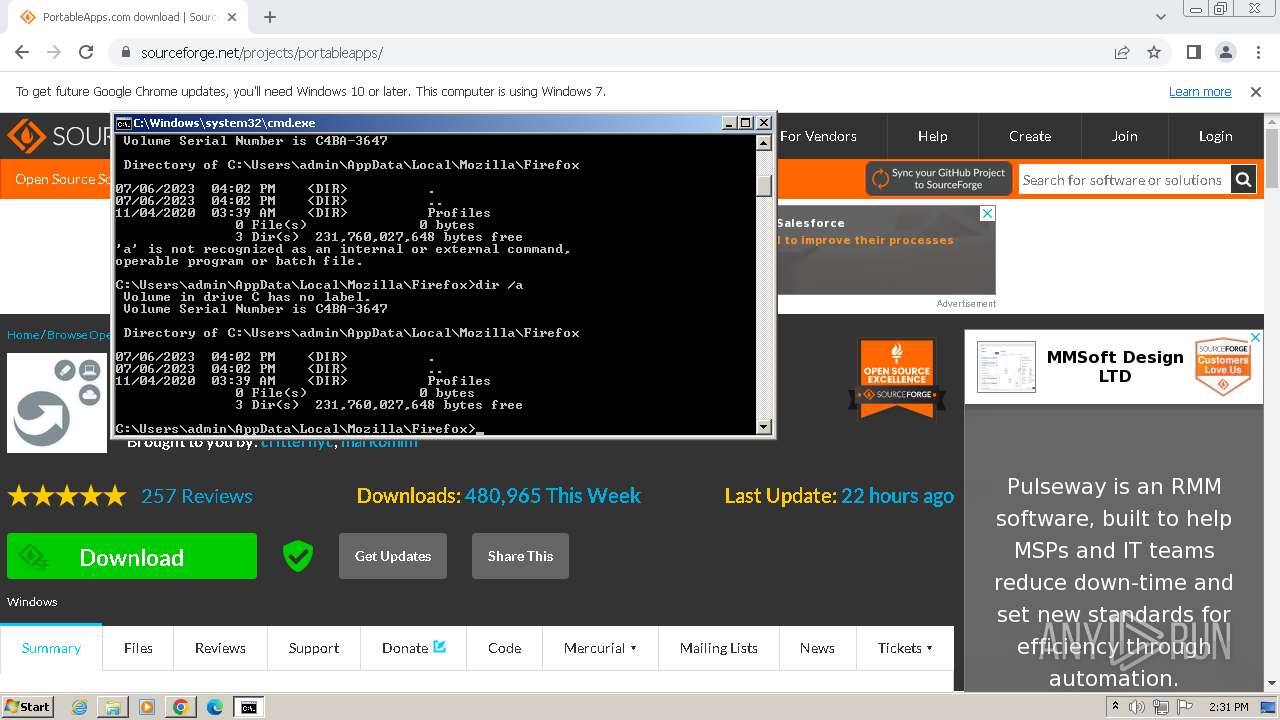Viewport: 1280px width, 720px height.
Task: Click the Login link in the header
Action: coord(1216,136)
